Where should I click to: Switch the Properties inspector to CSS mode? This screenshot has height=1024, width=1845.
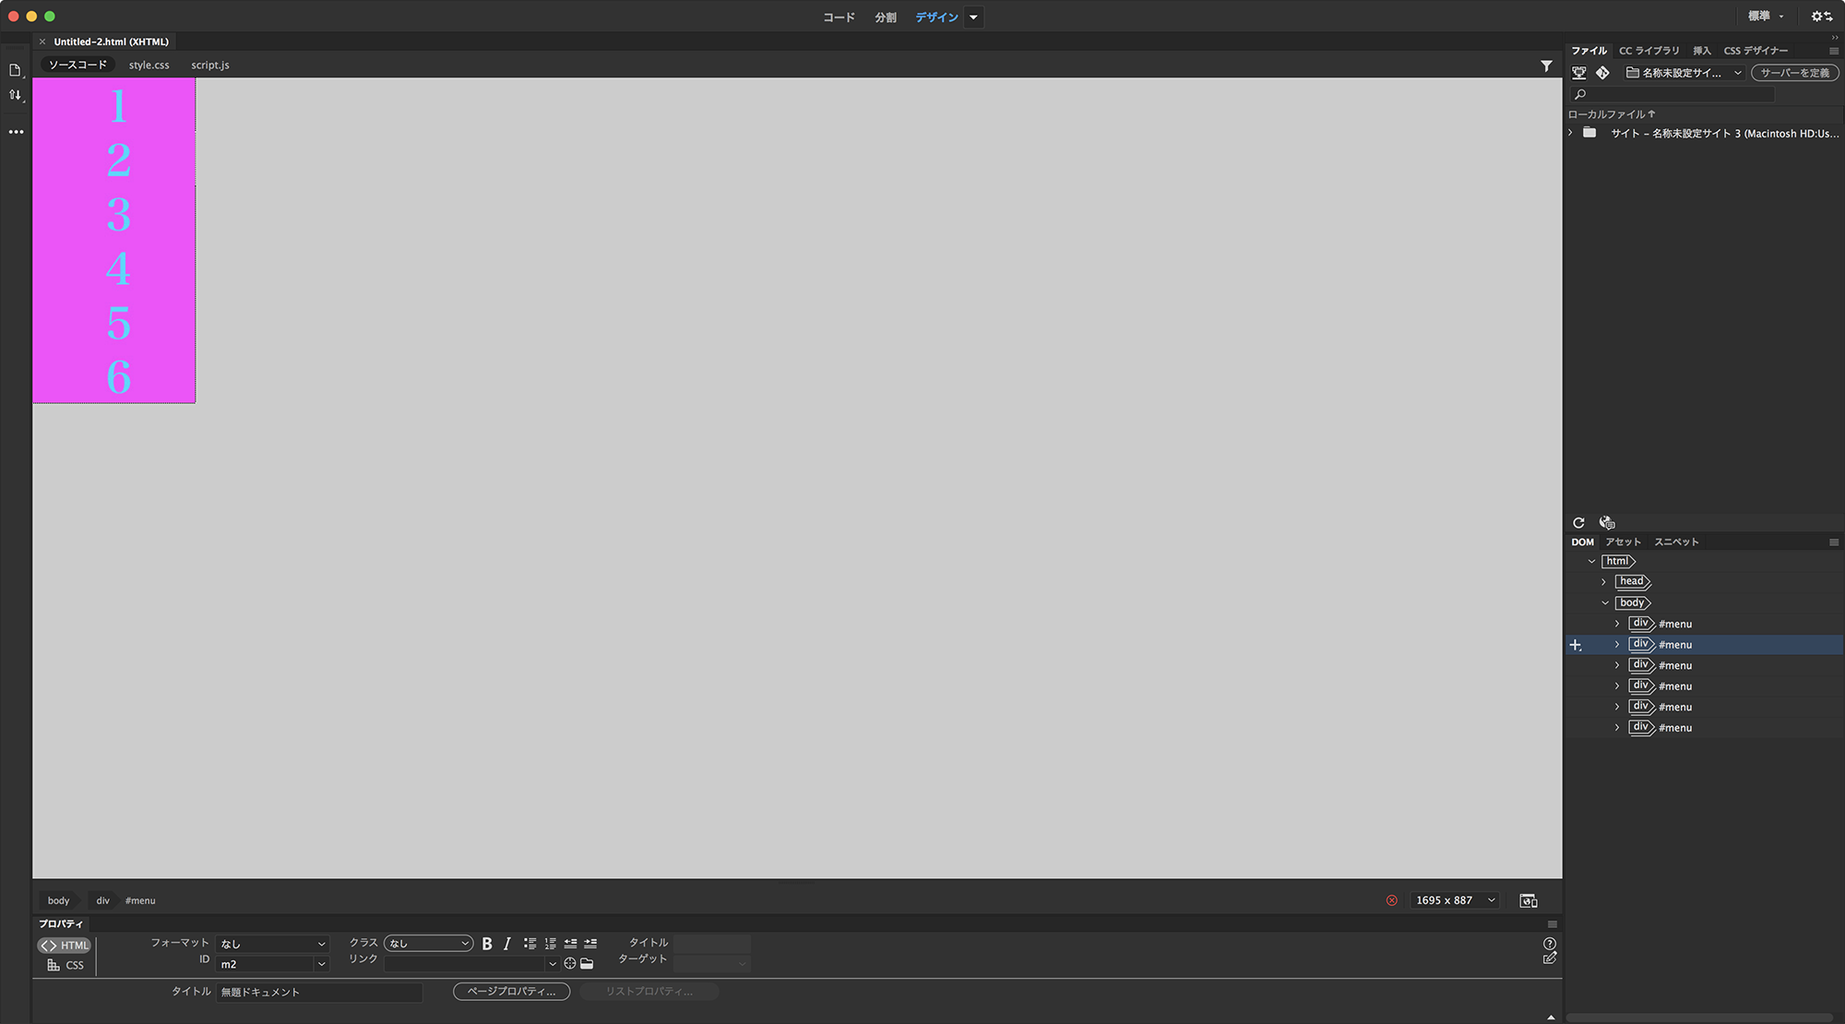click(x=65, y=966)
